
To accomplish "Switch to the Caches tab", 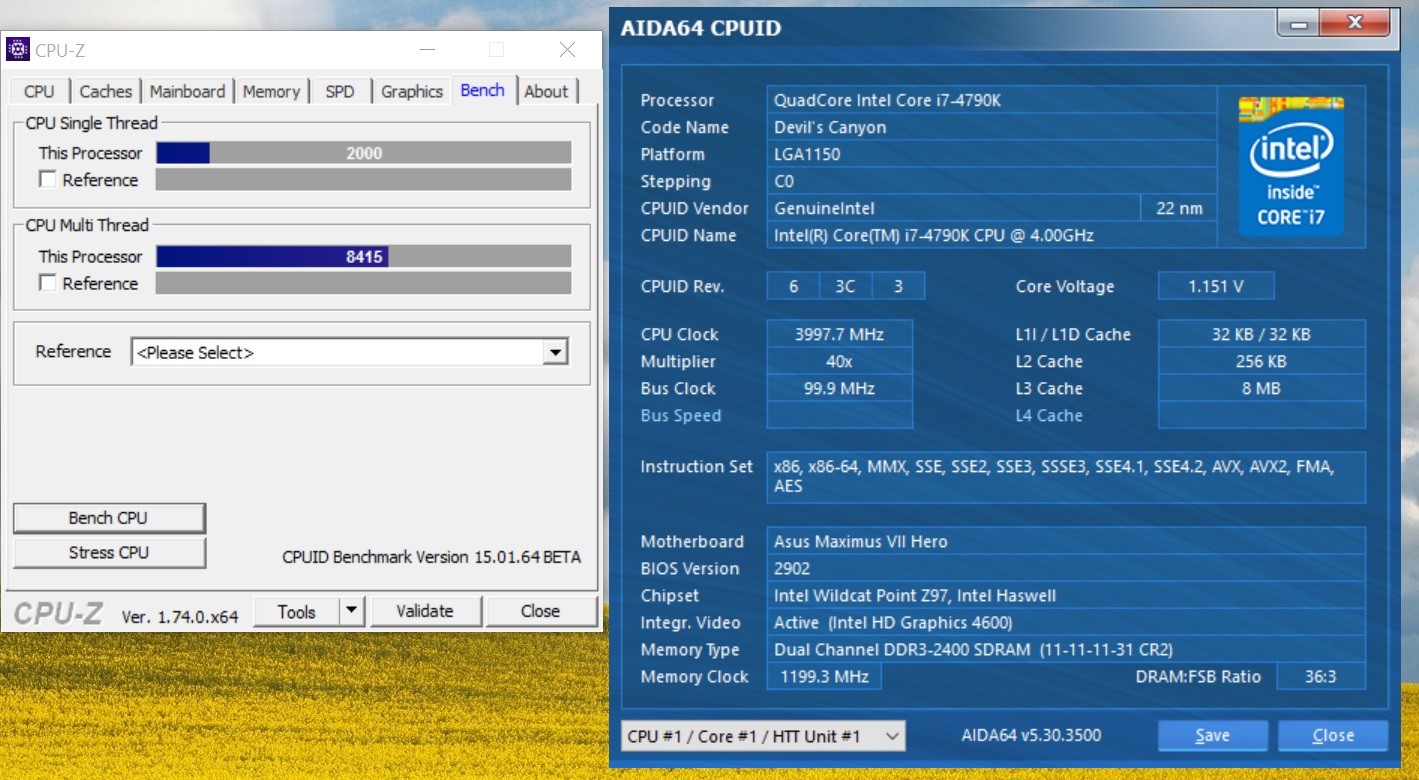I will (105, 91).
